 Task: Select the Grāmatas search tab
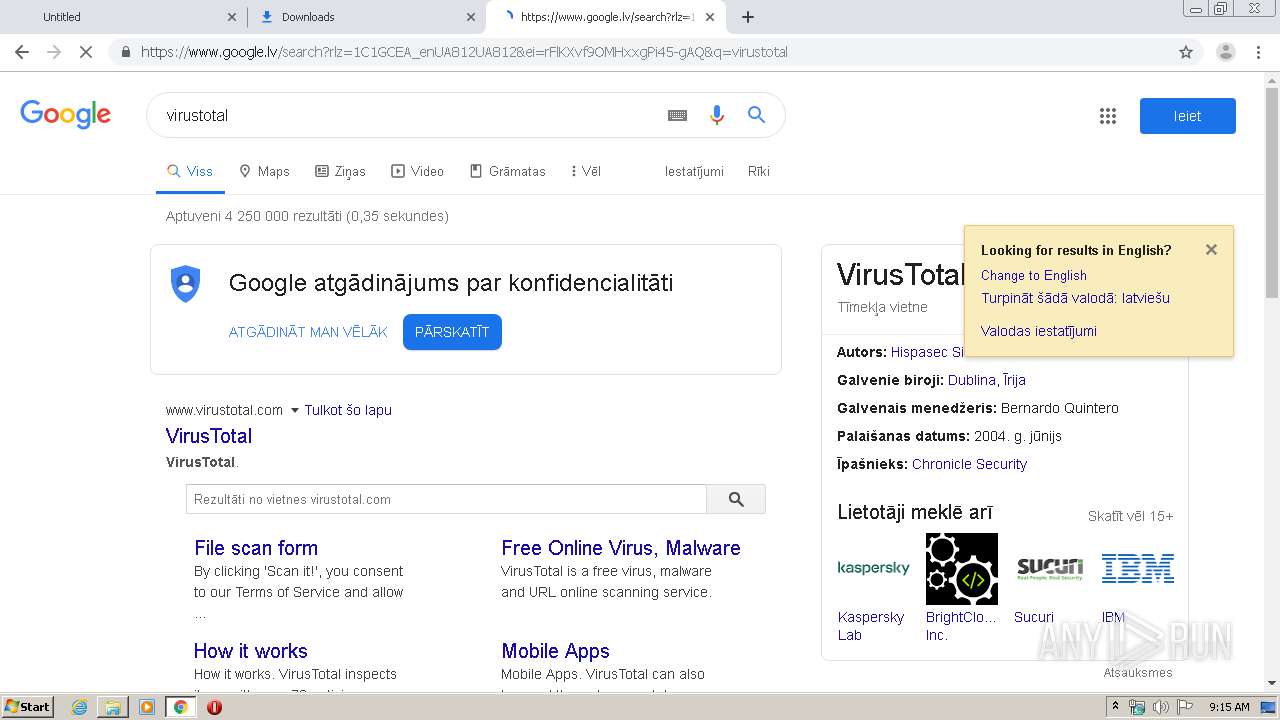(x=507, y=171)
